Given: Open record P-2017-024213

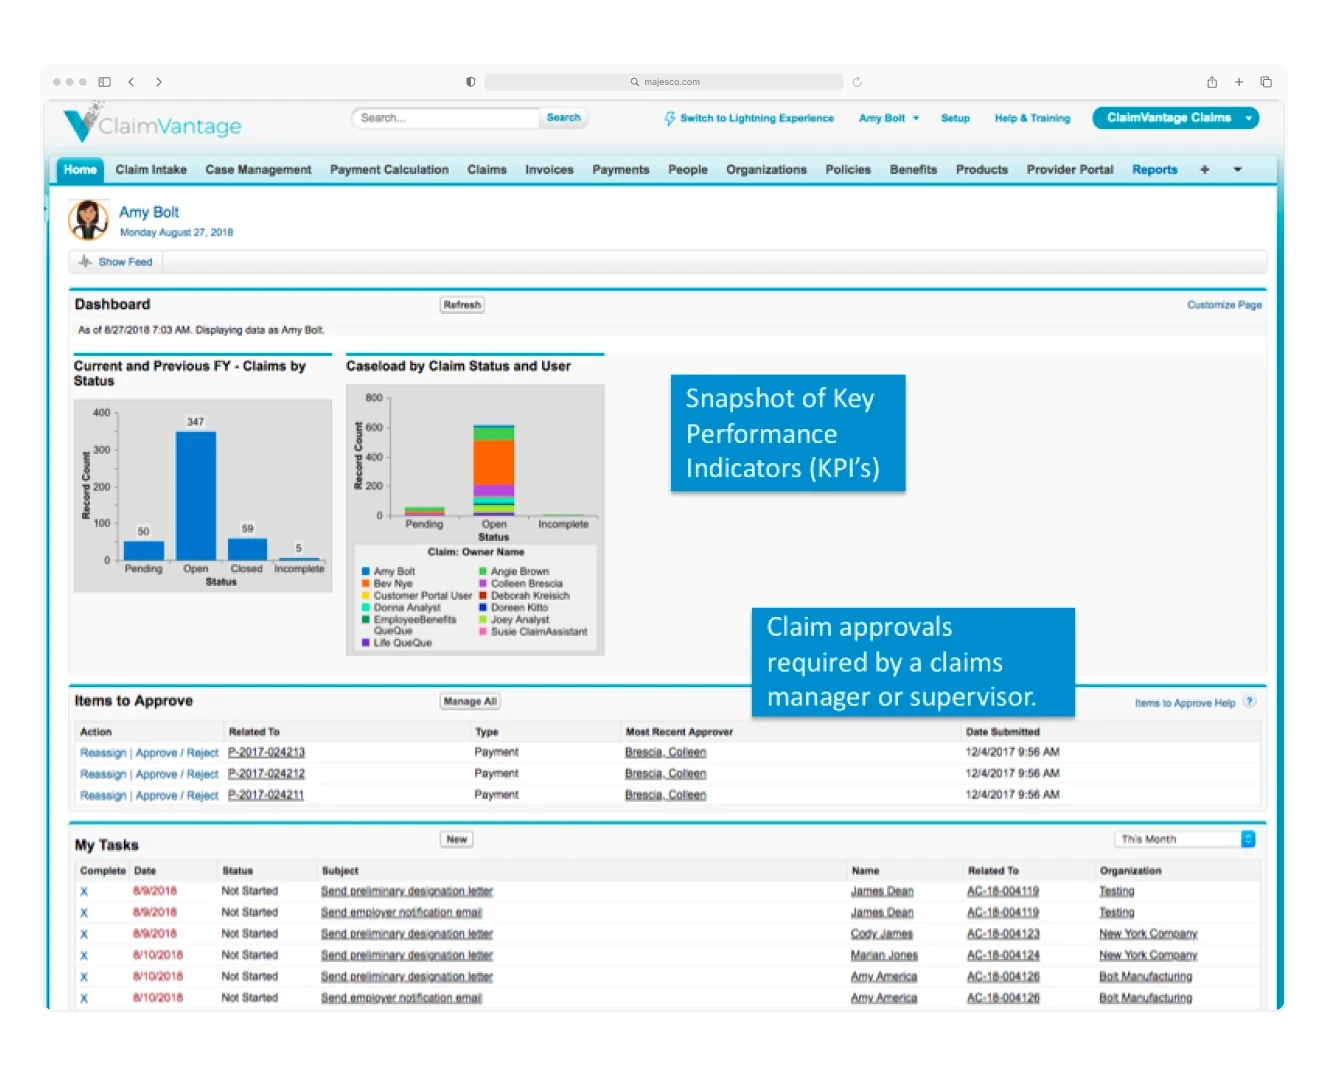Looking at the screenshot, I should coord(266,753).
